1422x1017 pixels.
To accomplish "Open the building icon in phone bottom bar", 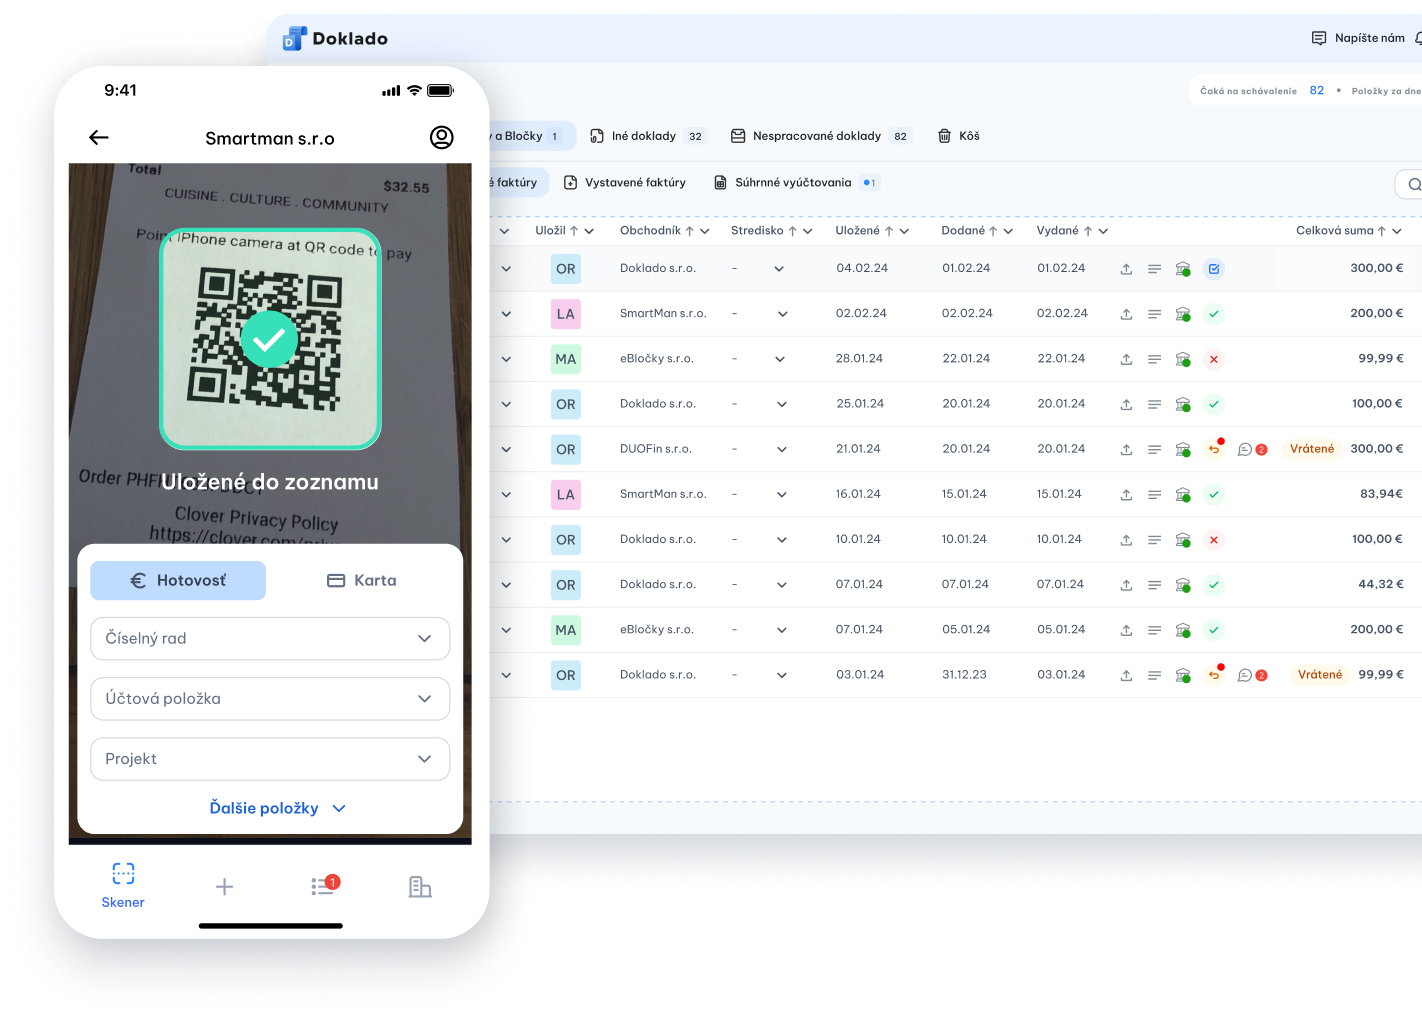I will click(420, 887).
